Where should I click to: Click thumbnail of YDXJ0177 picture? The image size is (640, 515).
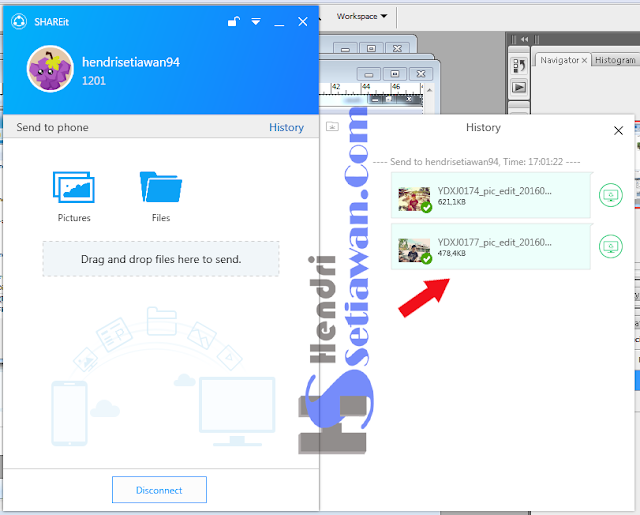(414, 250)
